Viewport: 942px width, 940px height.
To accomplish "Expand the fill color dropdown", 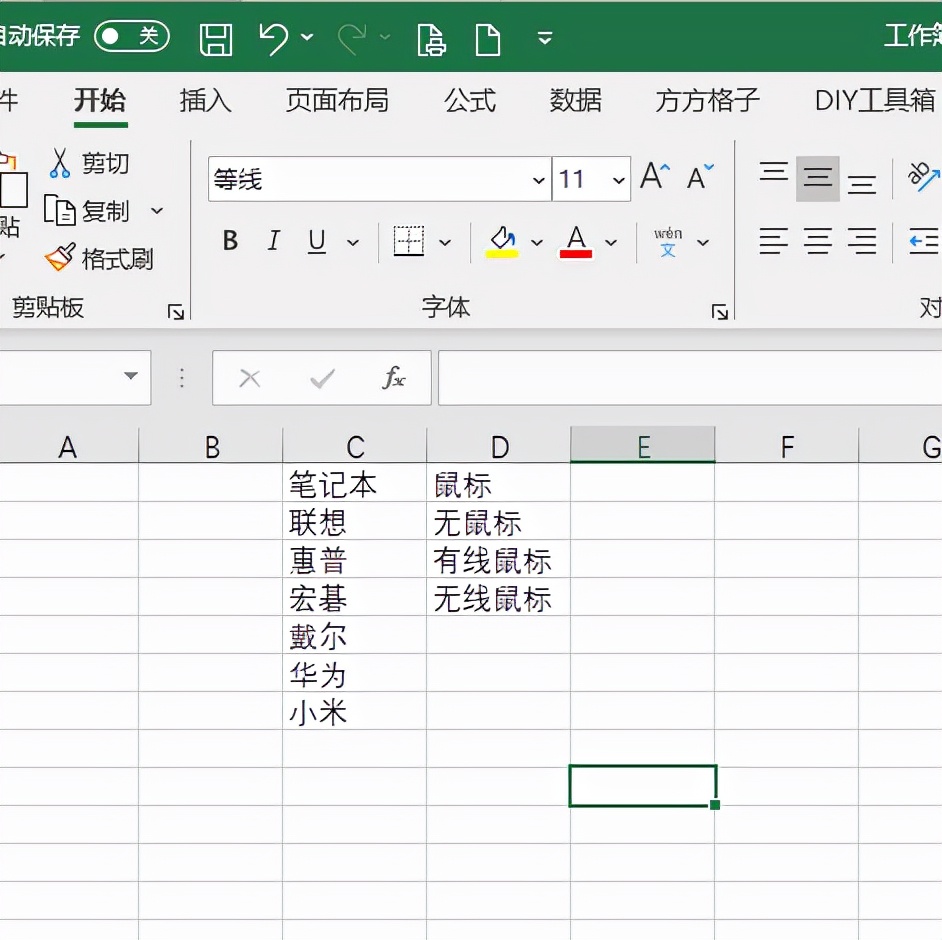I will coord(536,243).
